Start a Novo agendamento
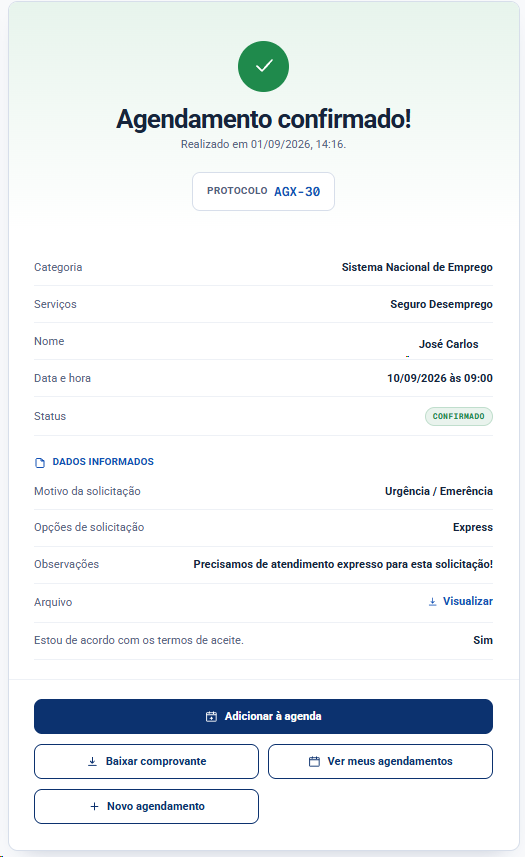 [146, 806]
